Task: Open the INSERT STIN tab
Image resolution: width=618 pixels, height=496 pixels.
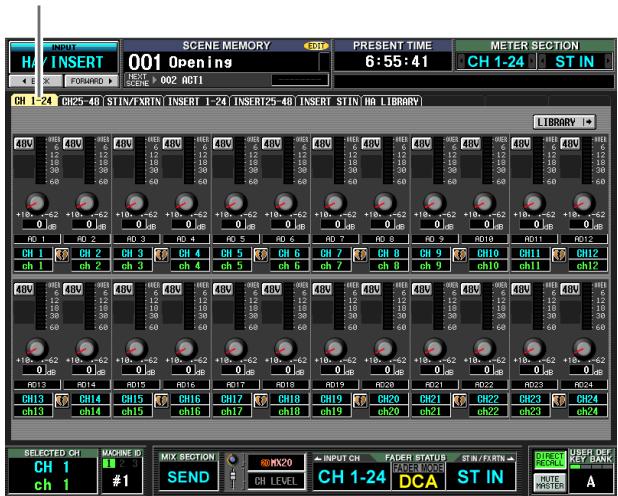Action: tap(328, 101)
